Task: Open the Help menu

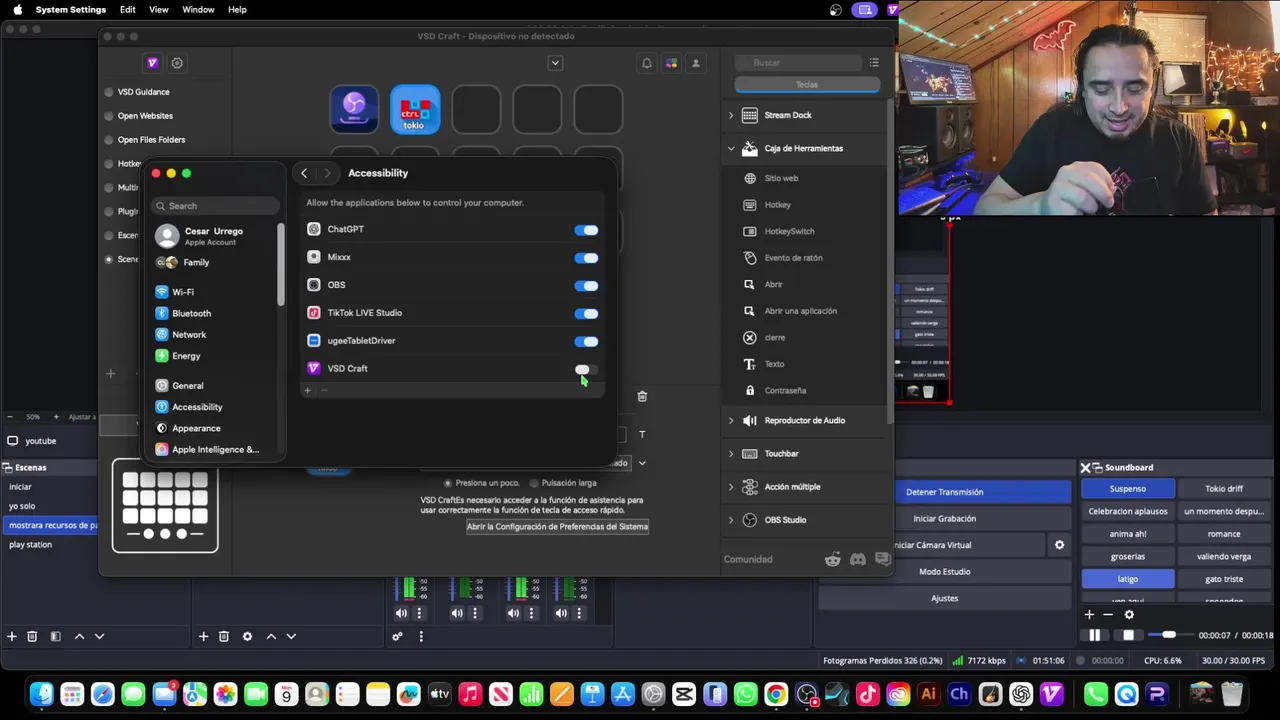Action: coord(237,9)
